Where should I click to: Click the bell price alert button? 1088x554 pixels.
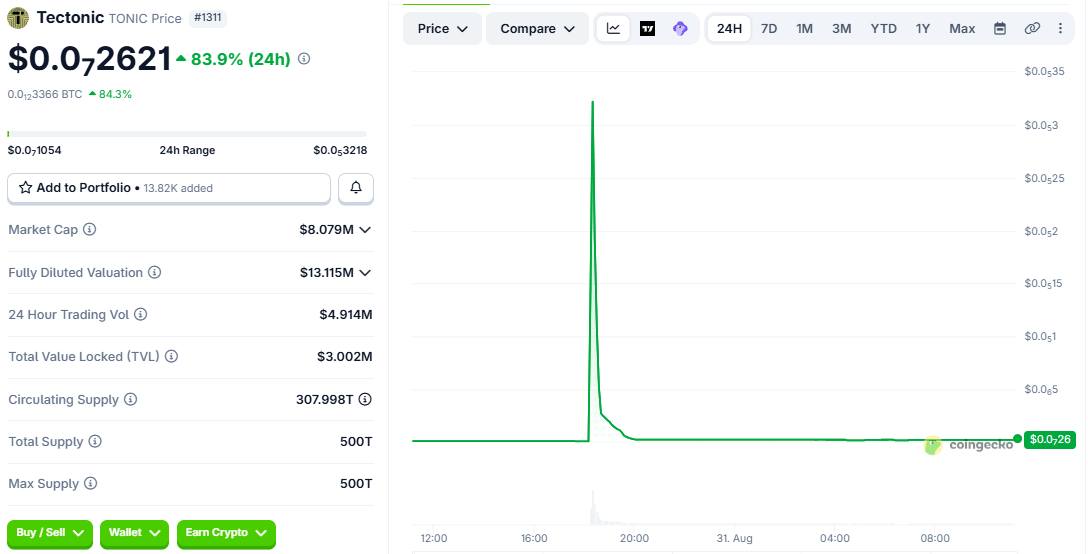pos(356,188)
